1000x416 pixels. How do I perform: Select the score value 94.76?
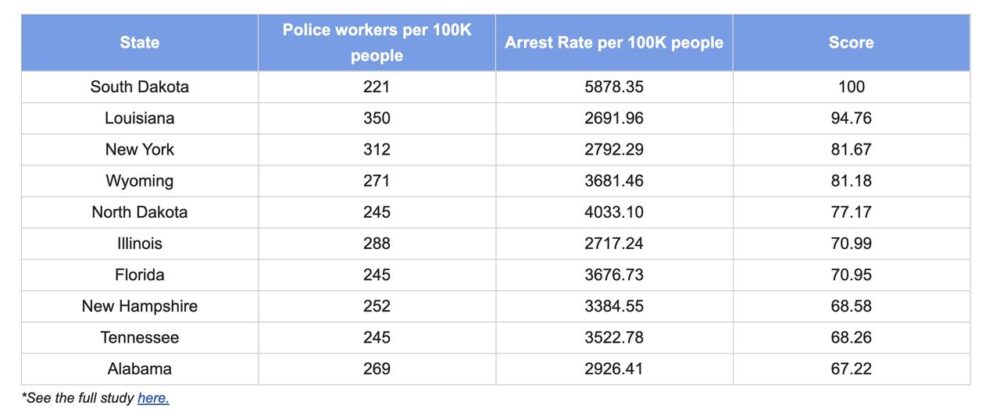coord(851,118)
